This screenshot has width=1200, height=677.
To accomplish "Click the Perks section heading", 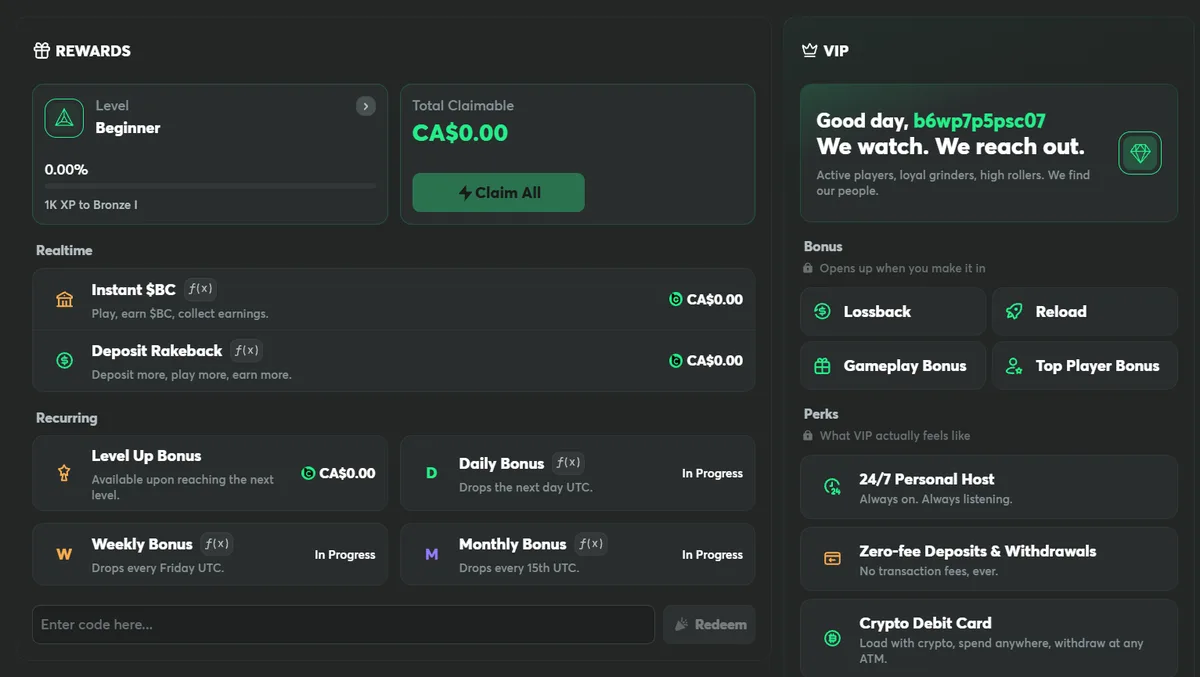I will 821,414.
